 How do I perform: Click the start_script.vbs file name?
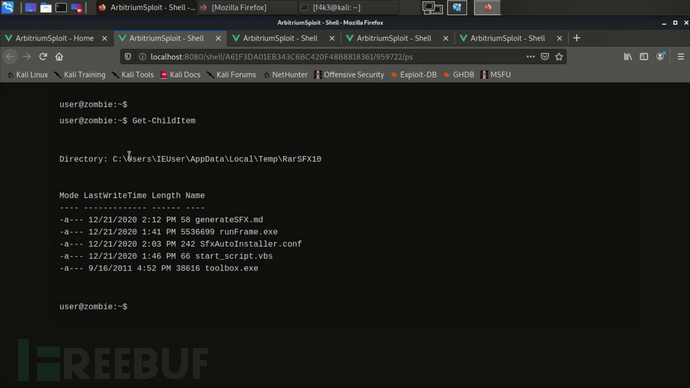coord(234,256)
